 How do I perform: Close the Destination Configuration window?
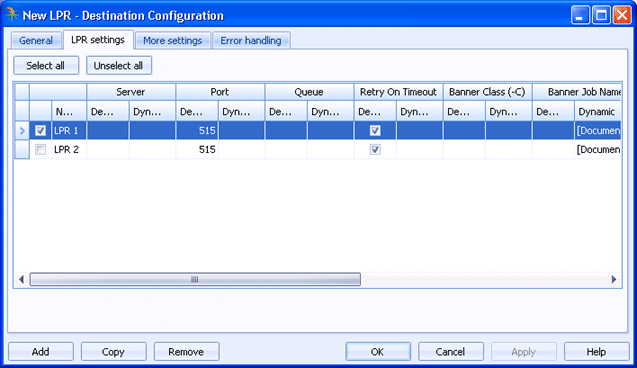click(622, 15)
